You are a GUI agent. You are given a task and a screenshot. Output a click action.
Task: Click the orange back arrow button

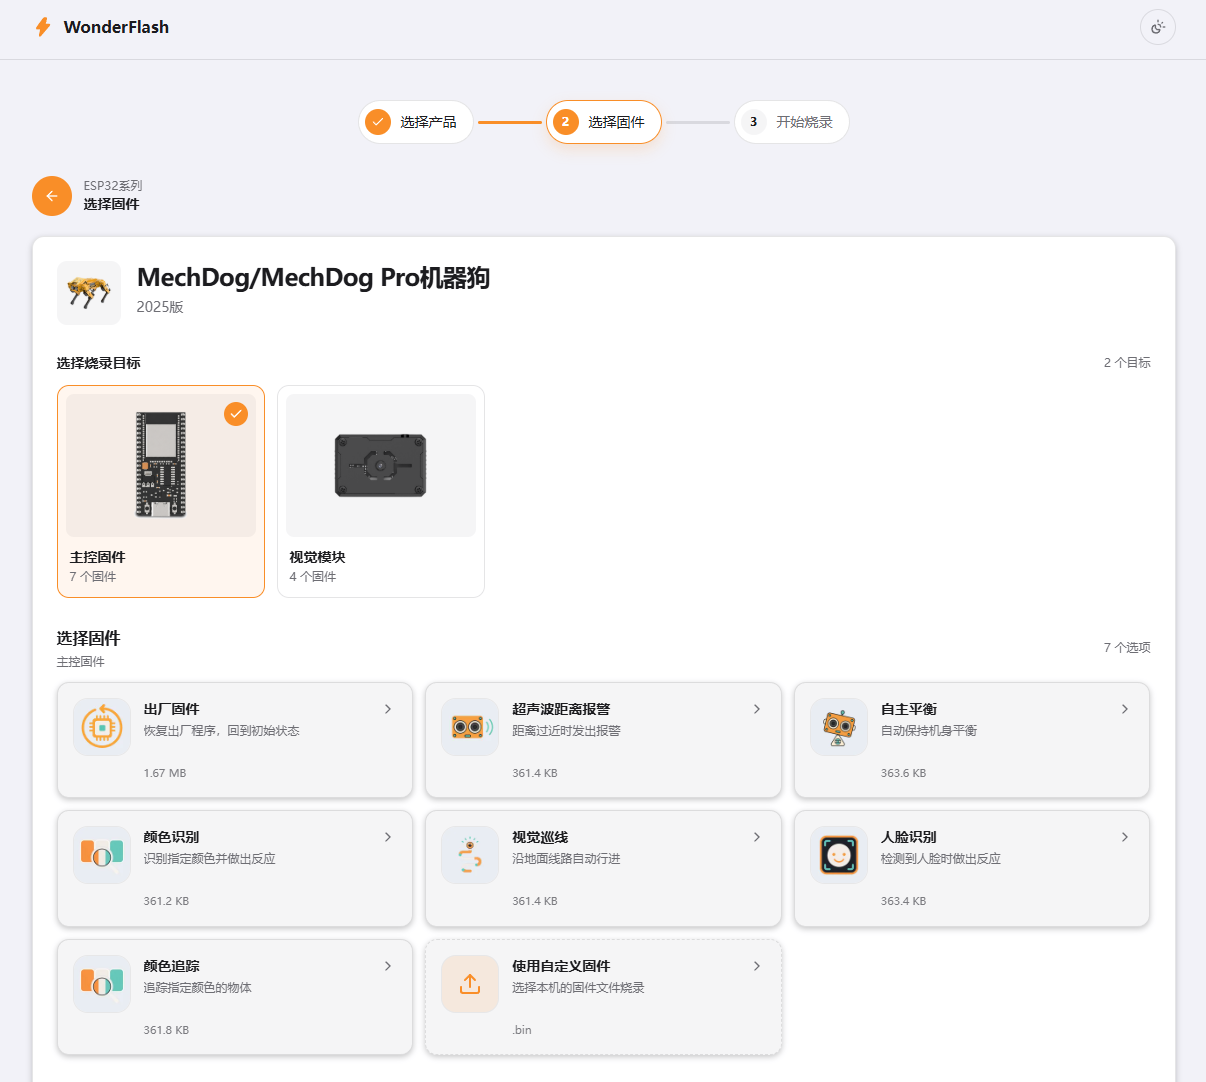click(x=52, y=196)
